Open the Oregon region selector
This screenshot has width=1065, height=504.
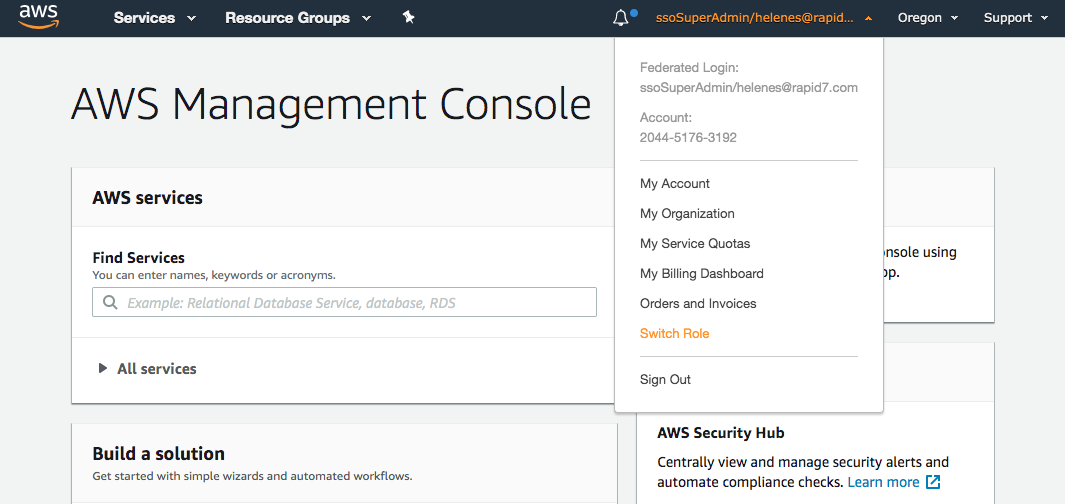click(927, 18)
